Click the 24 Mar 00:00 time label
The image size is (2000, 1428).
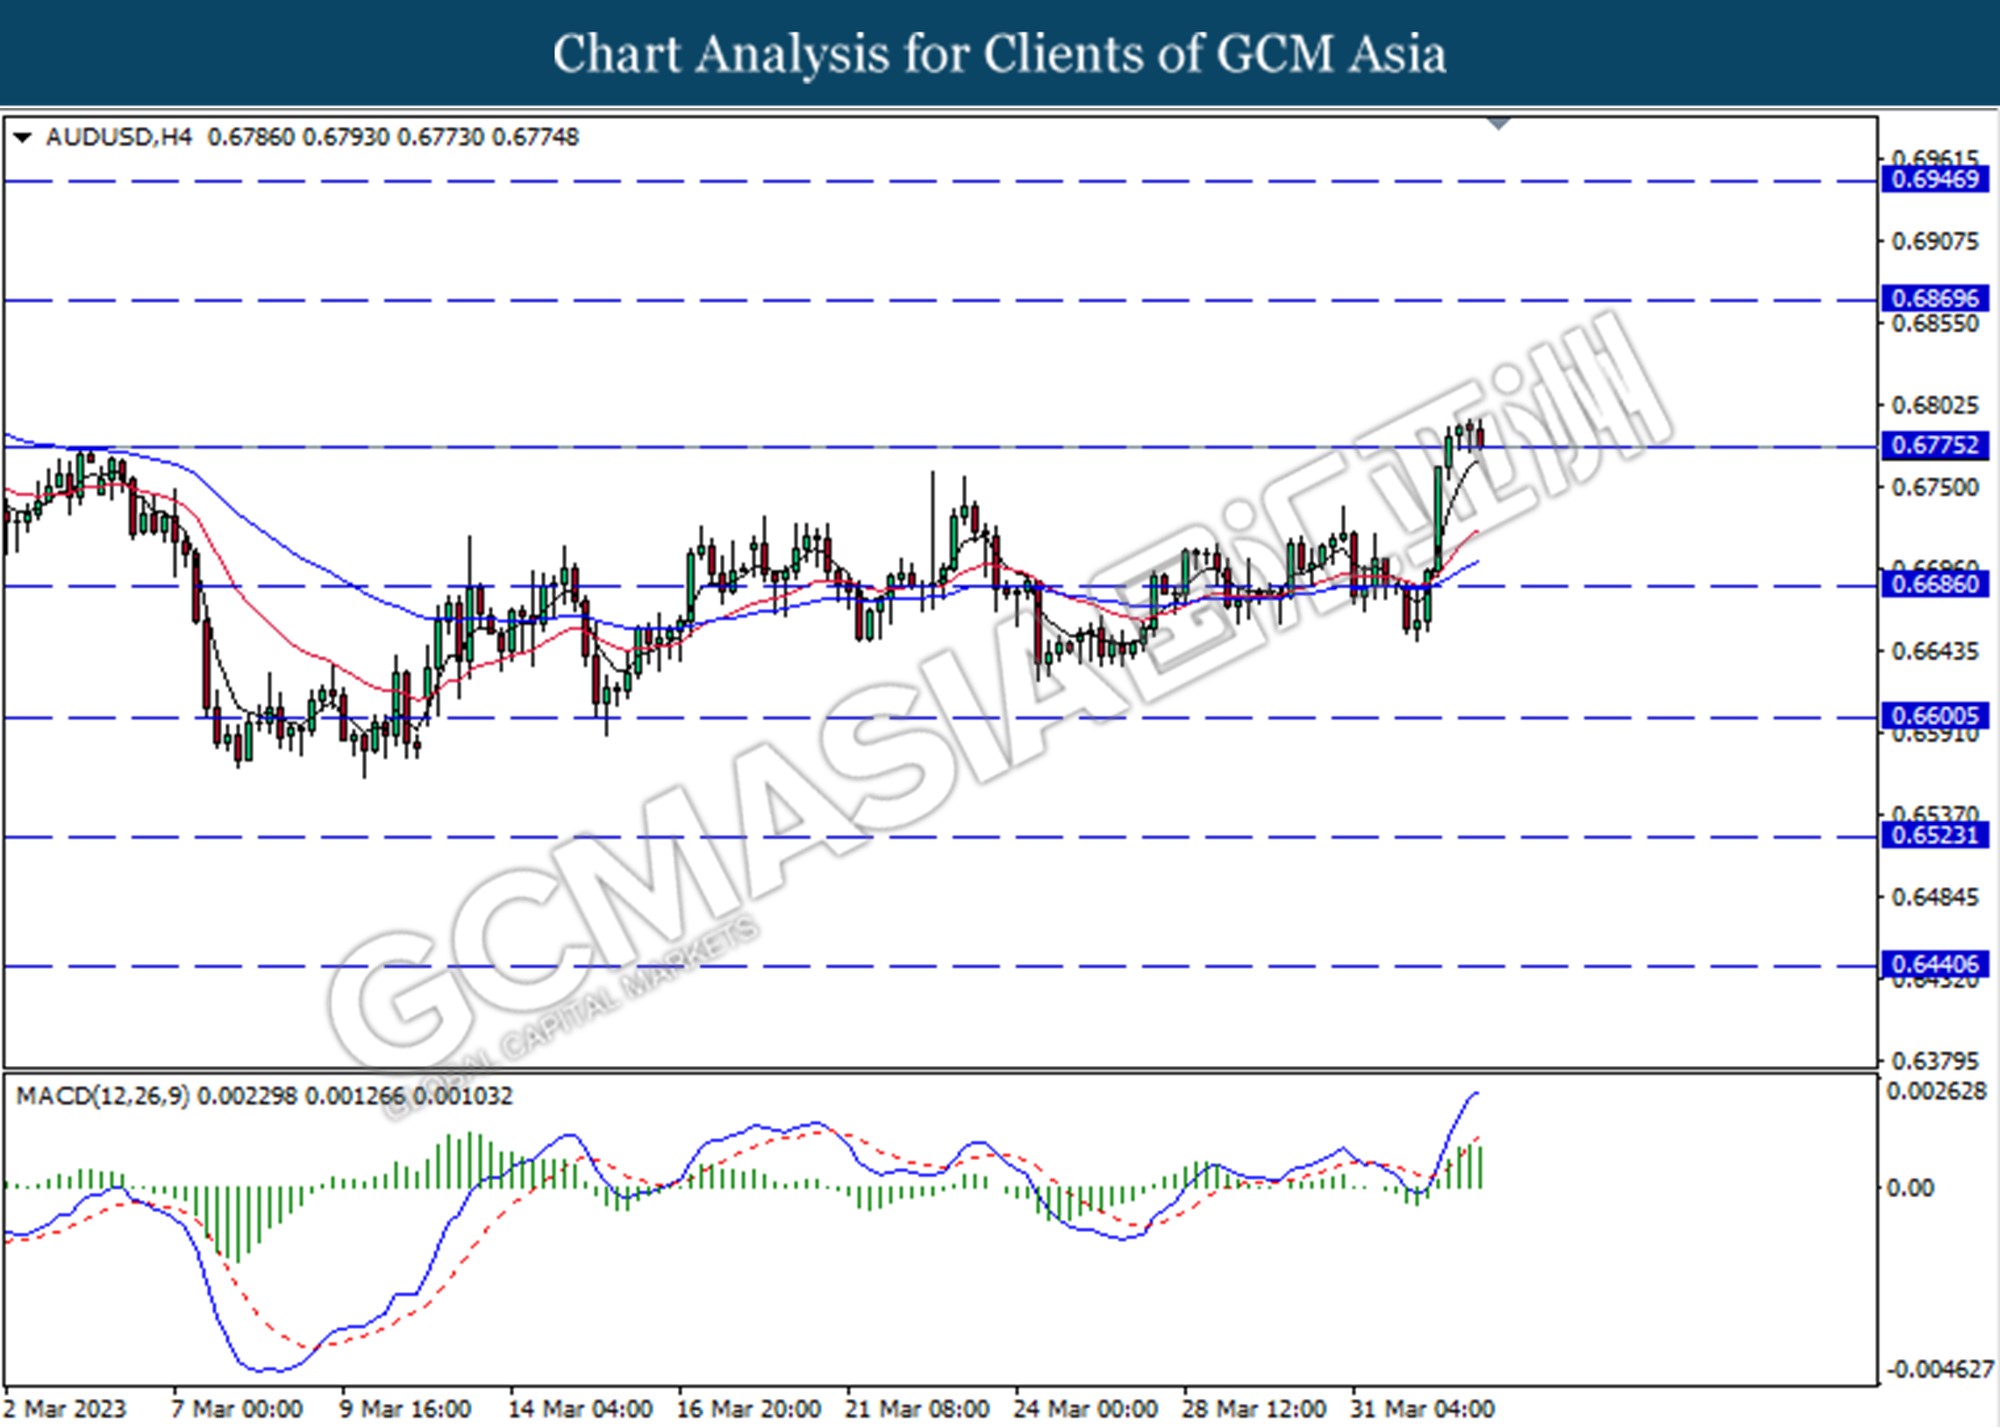click(x=1085, y=1409)
